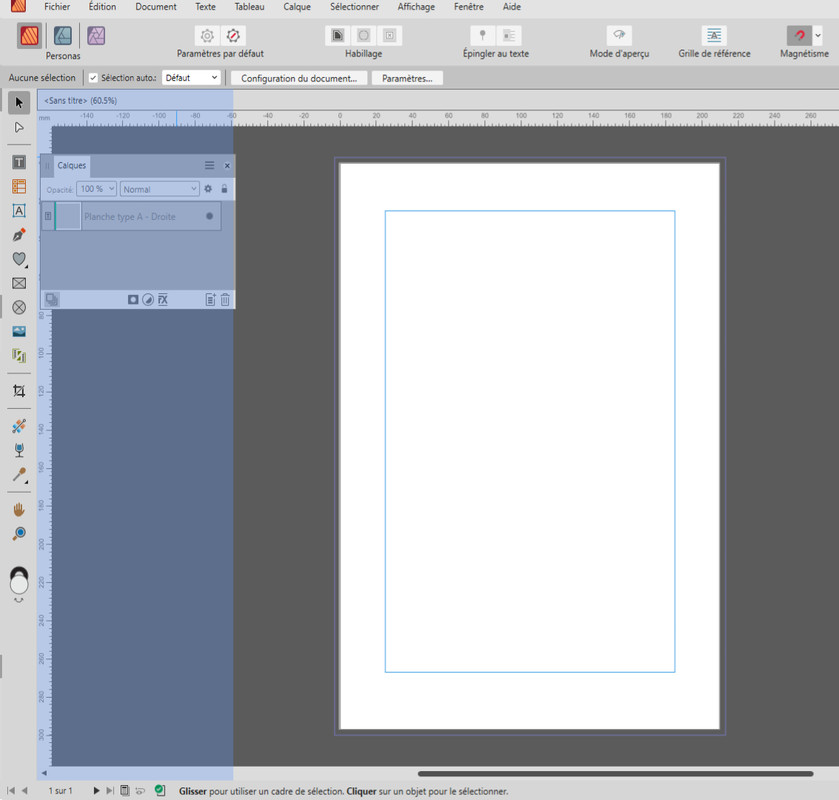
Task: Toggle edit all layers icon in Calques
Action: click(51, 299)
